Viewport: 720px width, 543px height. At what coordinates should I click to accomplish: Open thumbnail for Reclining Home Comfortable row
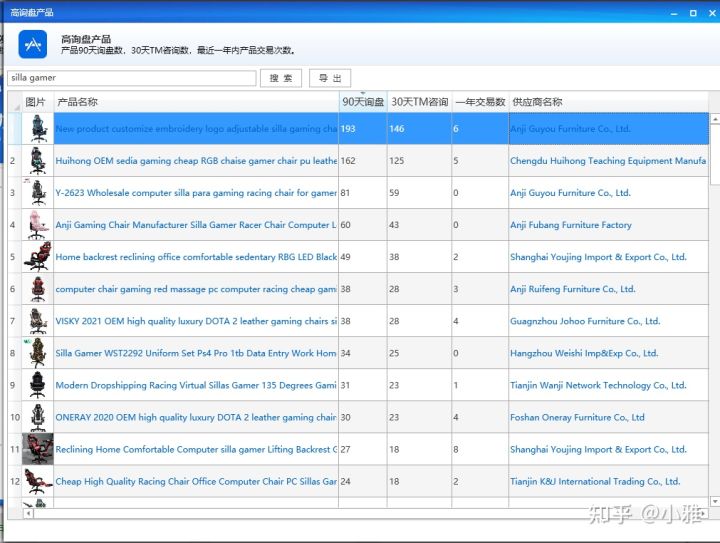tap(38, 449)
